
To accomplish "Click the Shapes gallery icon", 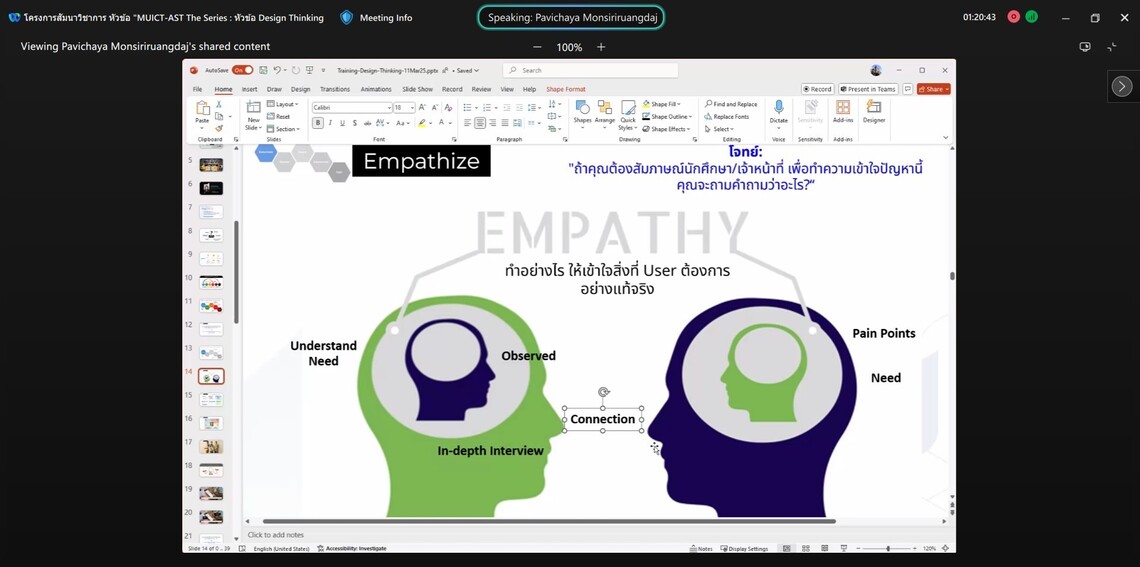I will tap(582, 109).
